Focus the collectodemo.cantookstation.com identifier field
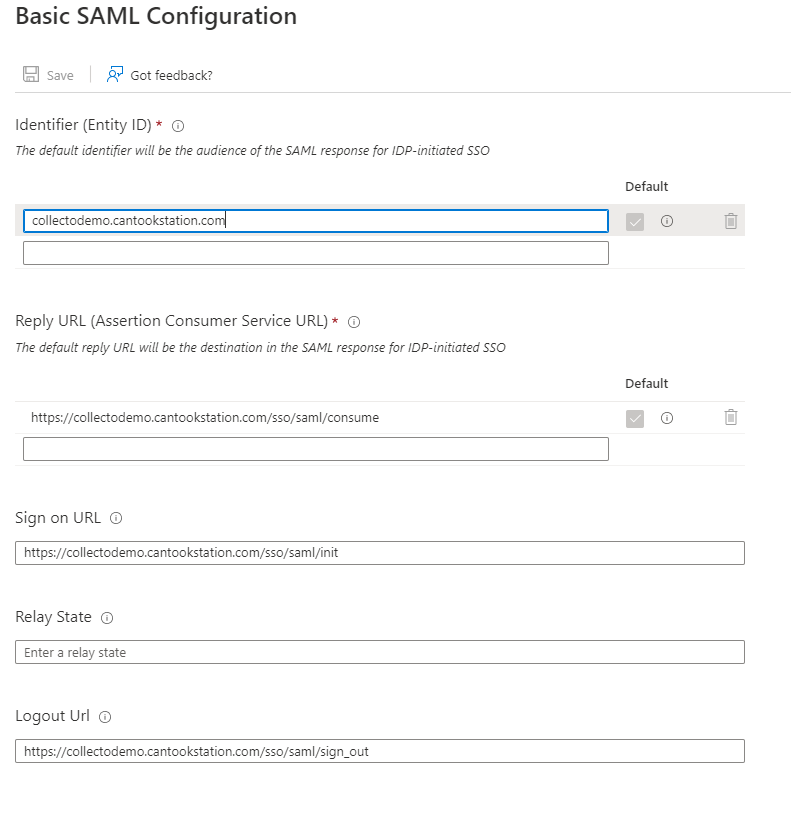 pyautogui.click(x=316, y=221)
